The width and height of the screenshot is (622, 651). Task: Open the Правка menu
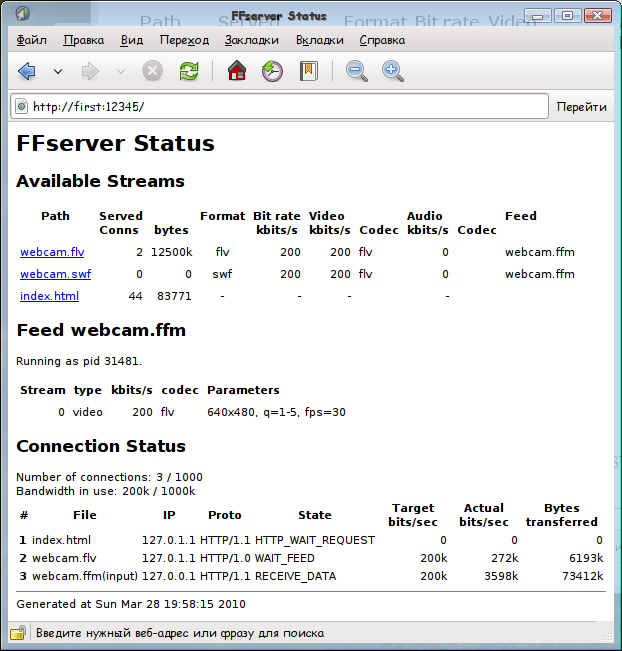pos(83,40)
